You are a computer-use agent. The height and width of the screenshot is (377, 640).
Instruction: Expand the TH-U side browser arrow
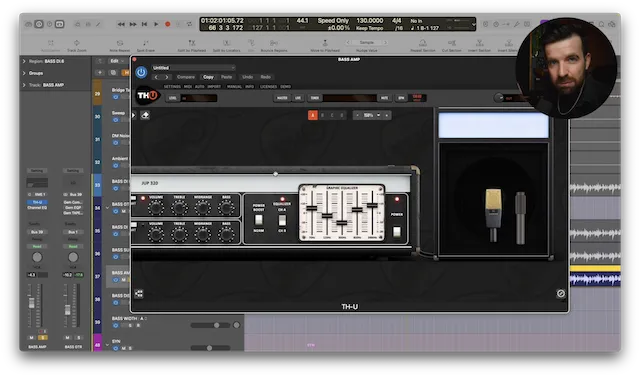(x=133, y=115)
